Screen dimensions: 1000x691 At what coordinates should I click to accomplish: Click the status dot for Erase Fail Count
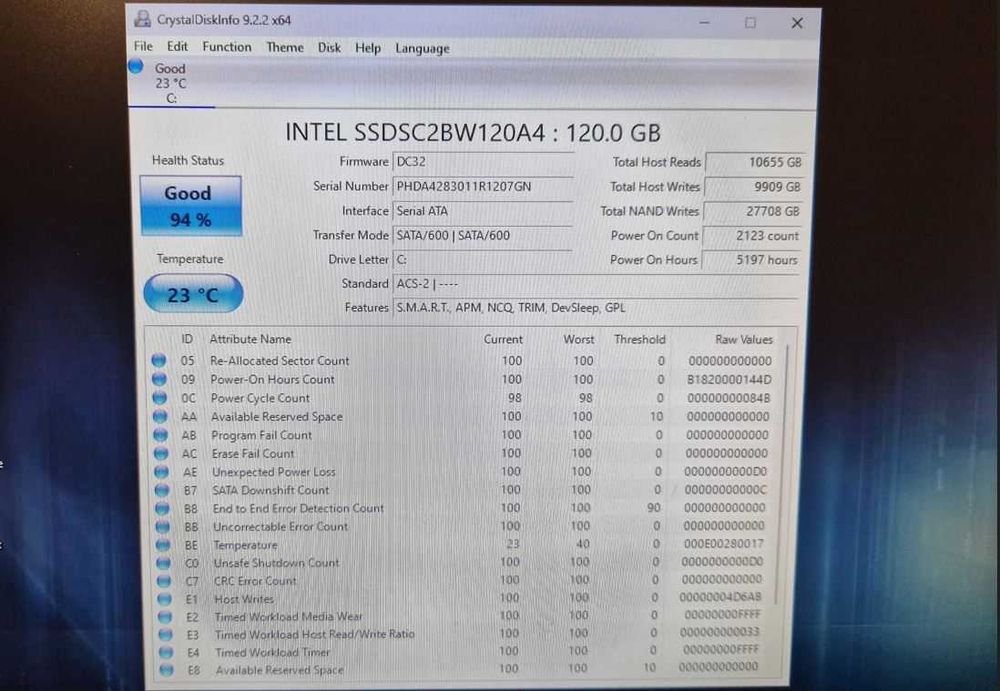point(161,453)
